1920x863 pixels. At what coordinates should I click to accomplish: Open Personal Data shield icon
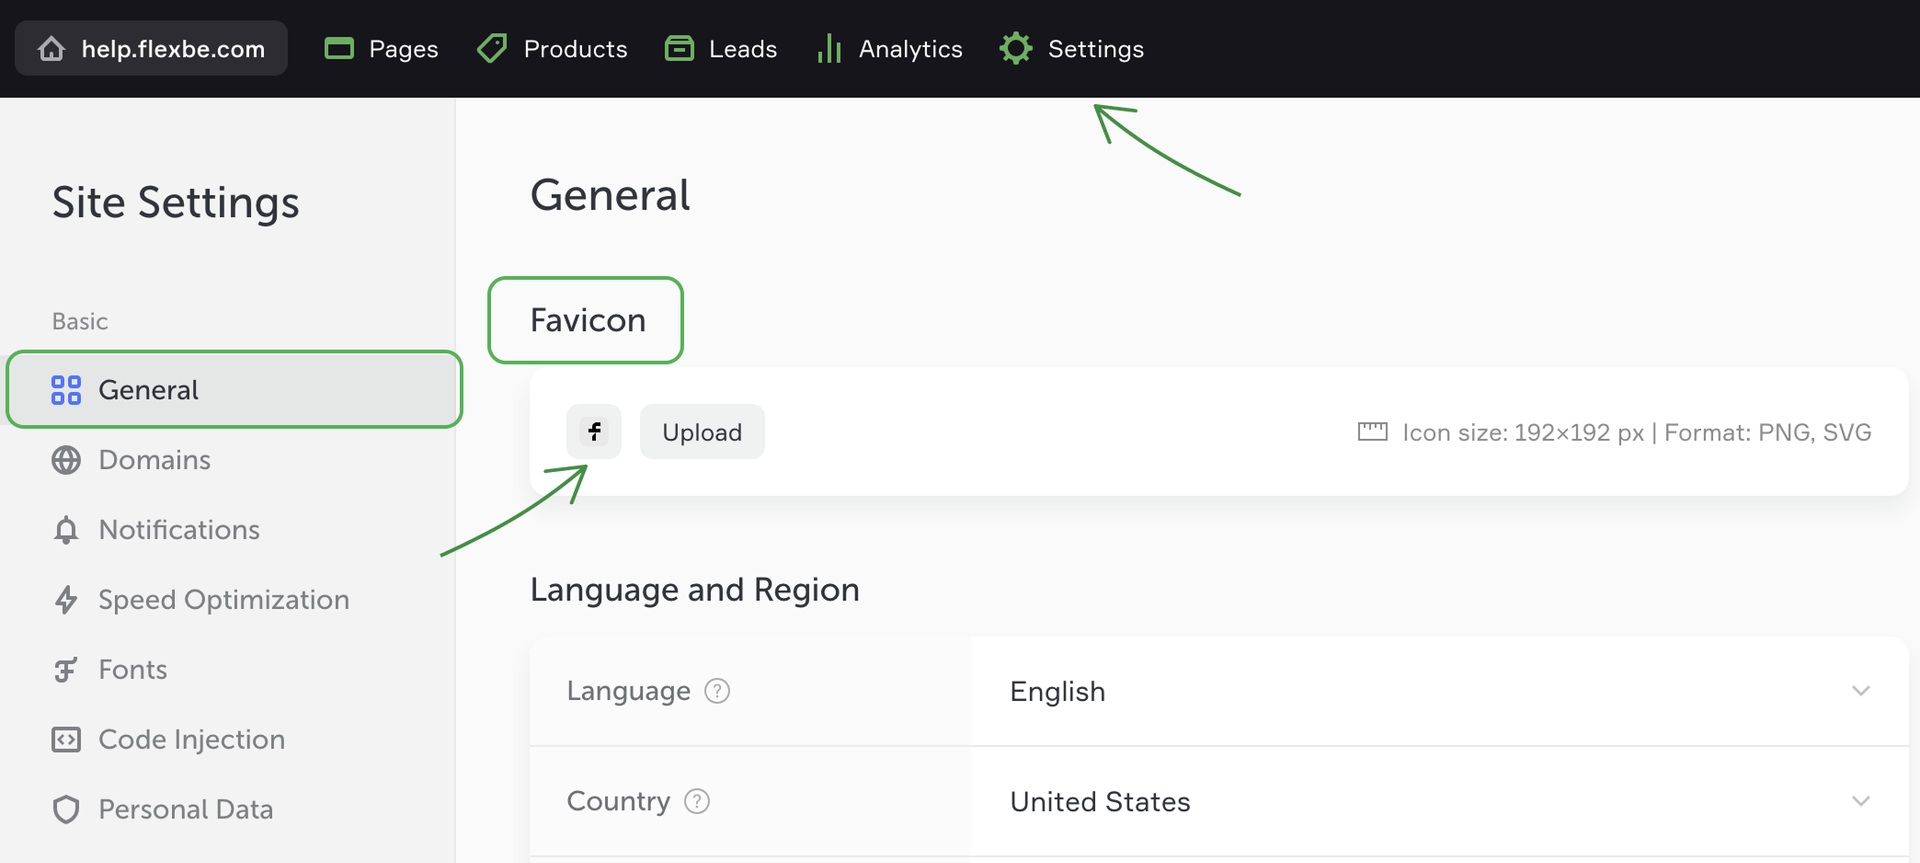click(66, 810)
